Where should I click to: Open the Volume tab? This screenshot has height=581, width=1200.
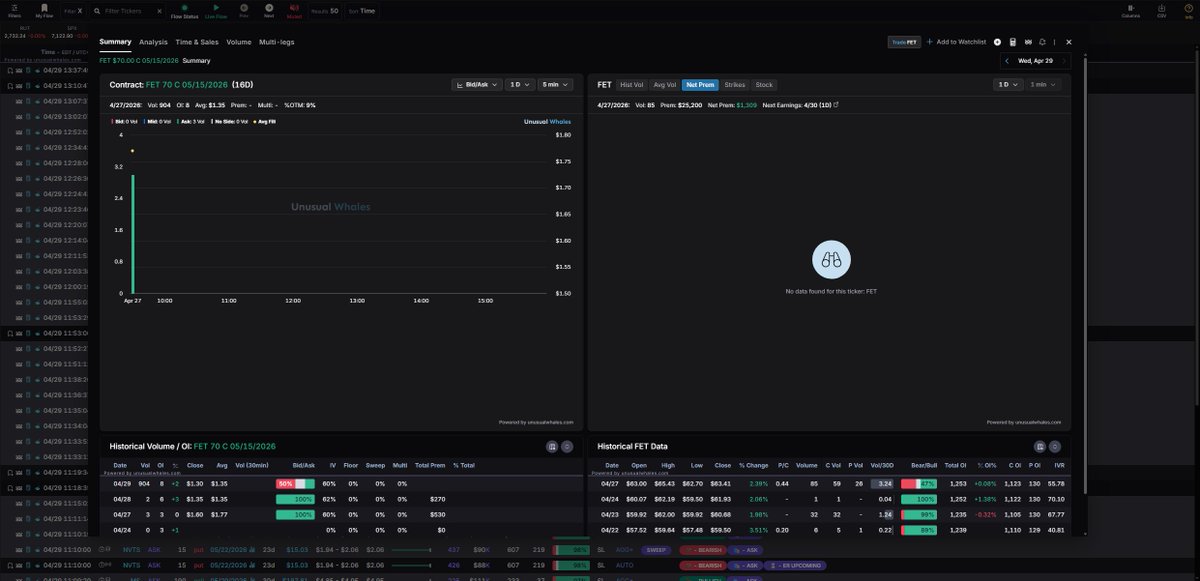pyautogui.click(x=239, y=42)
